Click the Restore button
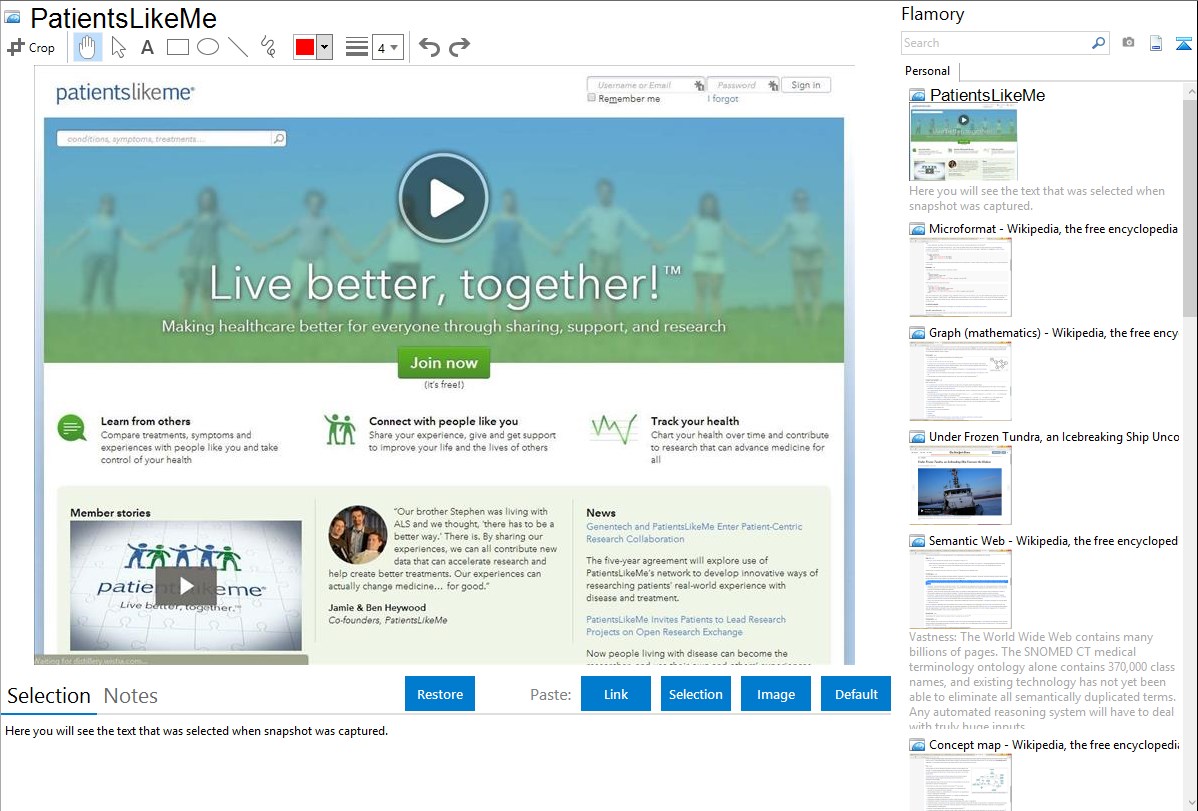 click(440, 694)
